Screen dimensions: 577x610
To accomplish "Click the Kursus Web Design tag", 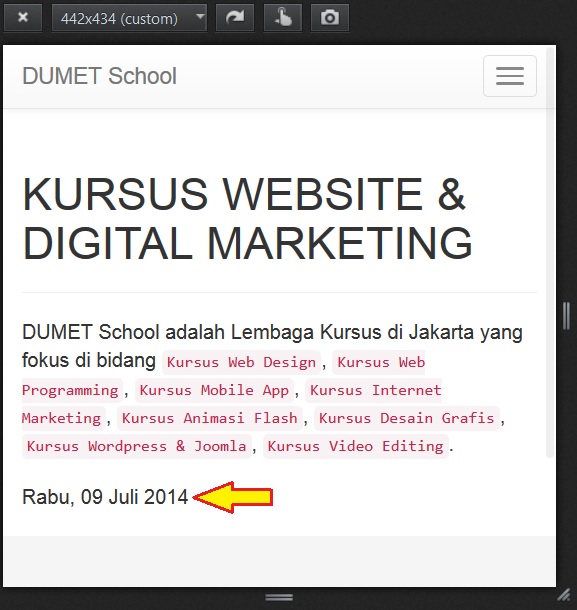I will click(241, 362).
